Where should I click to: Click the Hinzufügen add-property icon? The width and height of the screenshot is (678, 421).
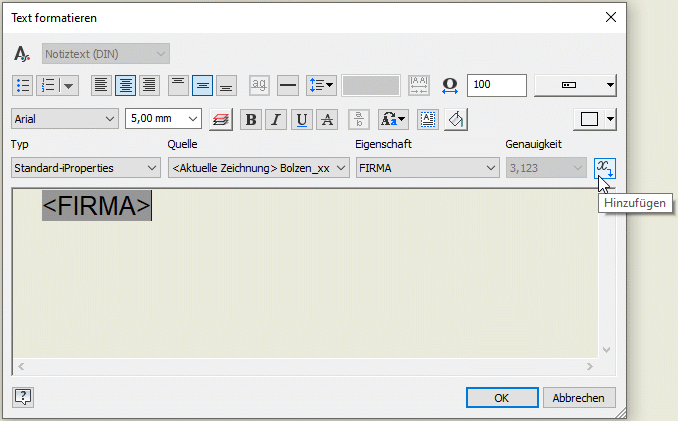click(x=605, y=168)
